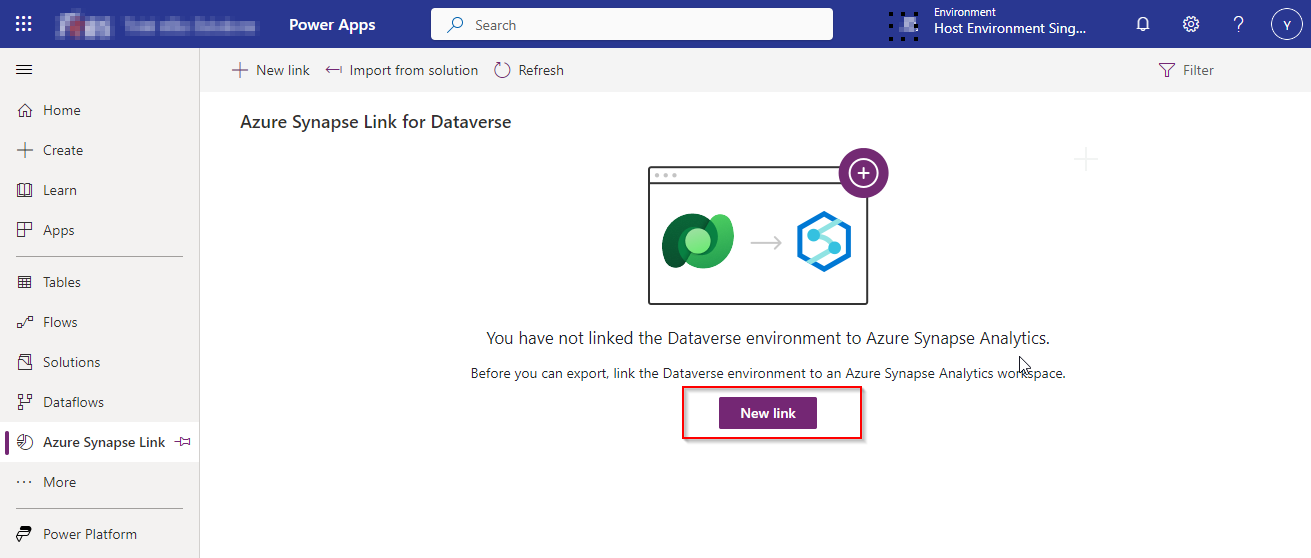Expand More in the left navigation

point(59,482)
